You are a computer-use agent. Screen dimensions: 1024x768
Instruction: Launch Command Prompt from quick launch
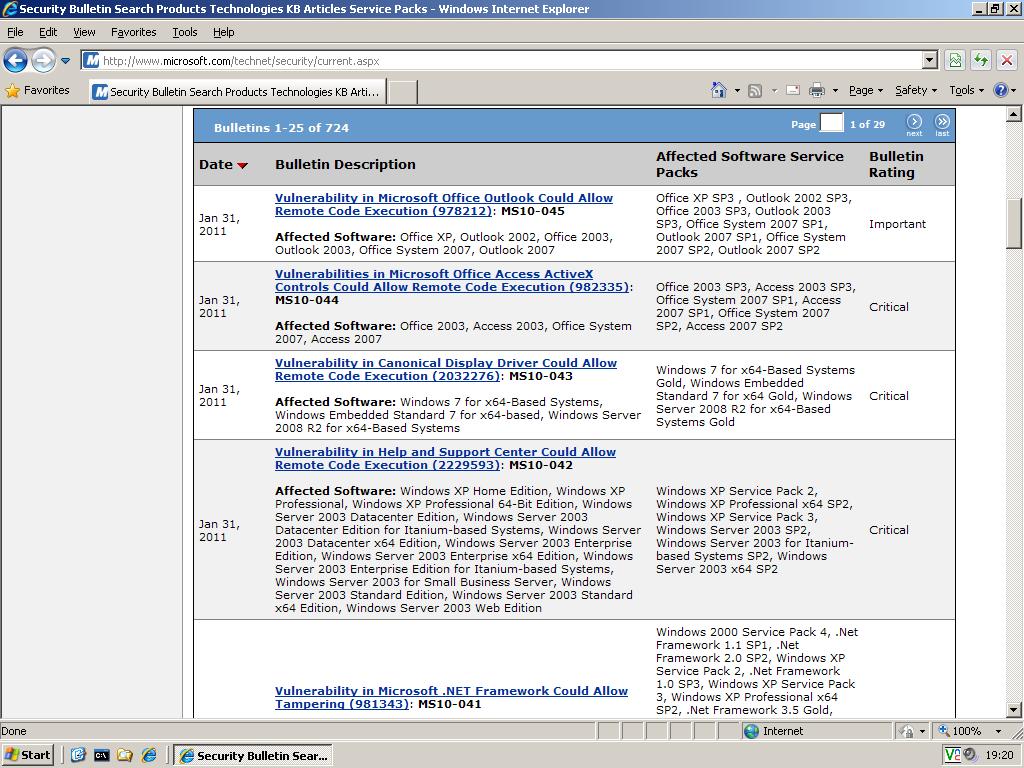(101, 755)
